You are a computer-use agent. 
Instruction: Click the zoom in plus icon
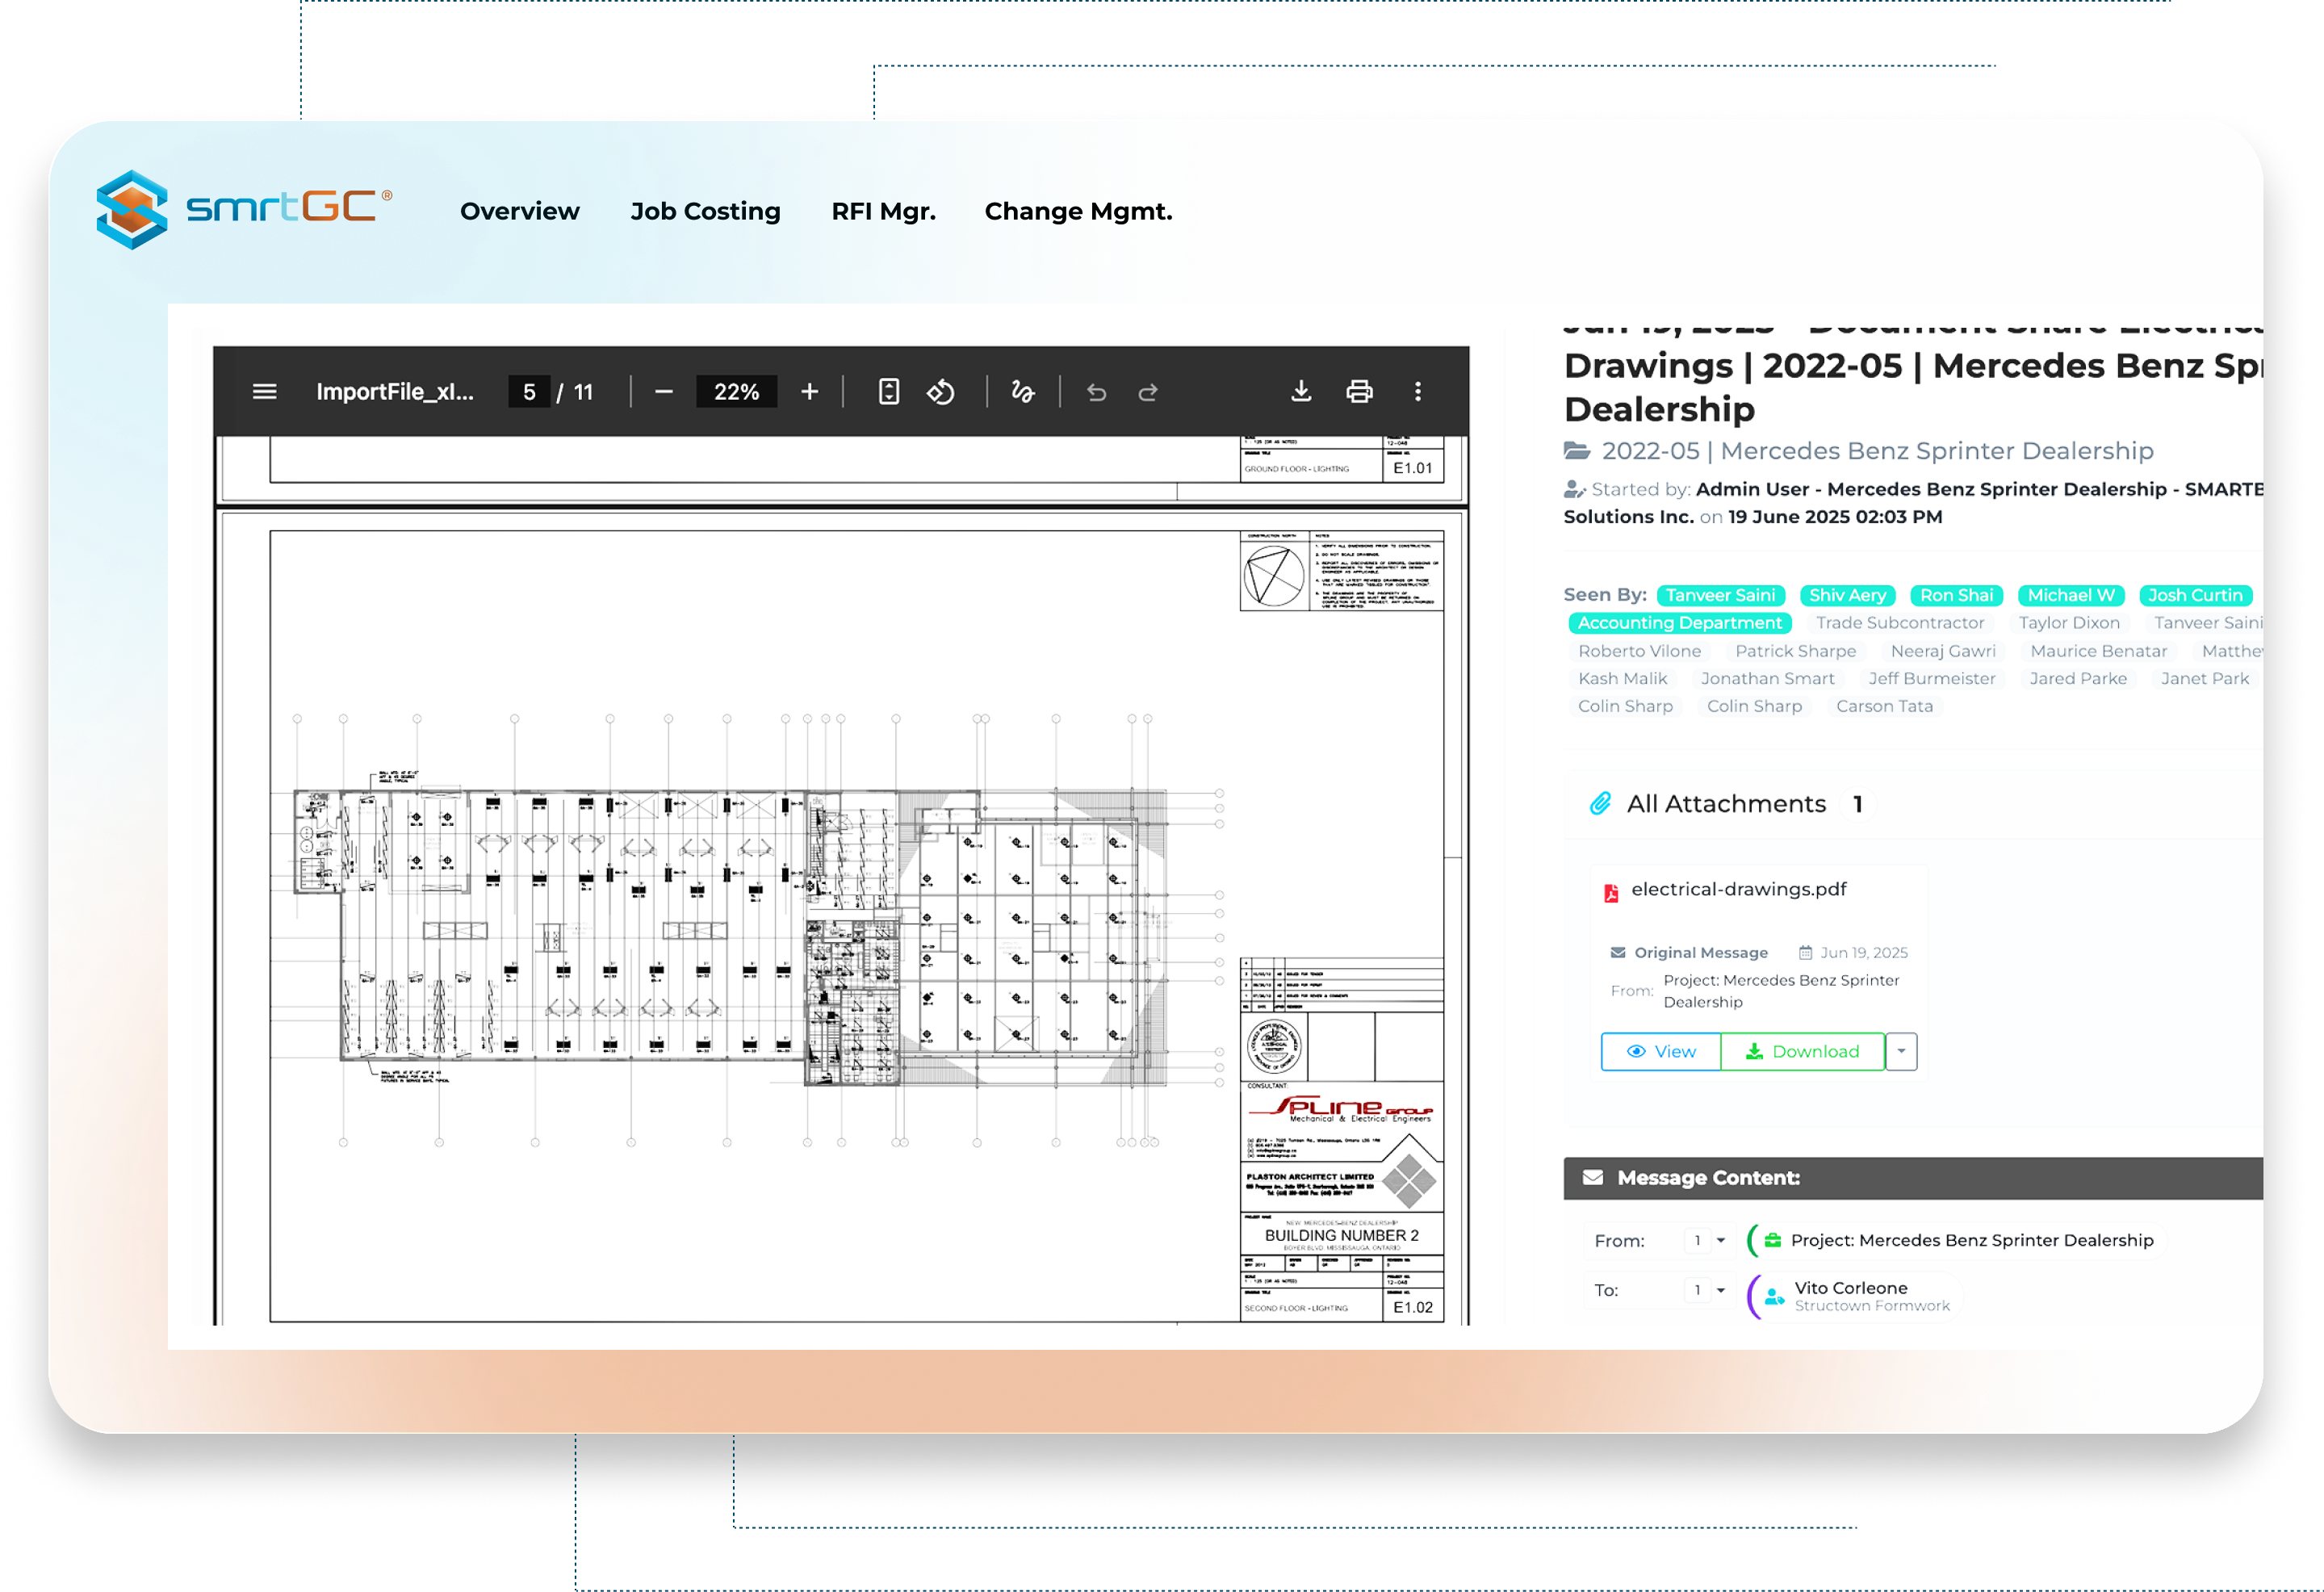point(810,392)
